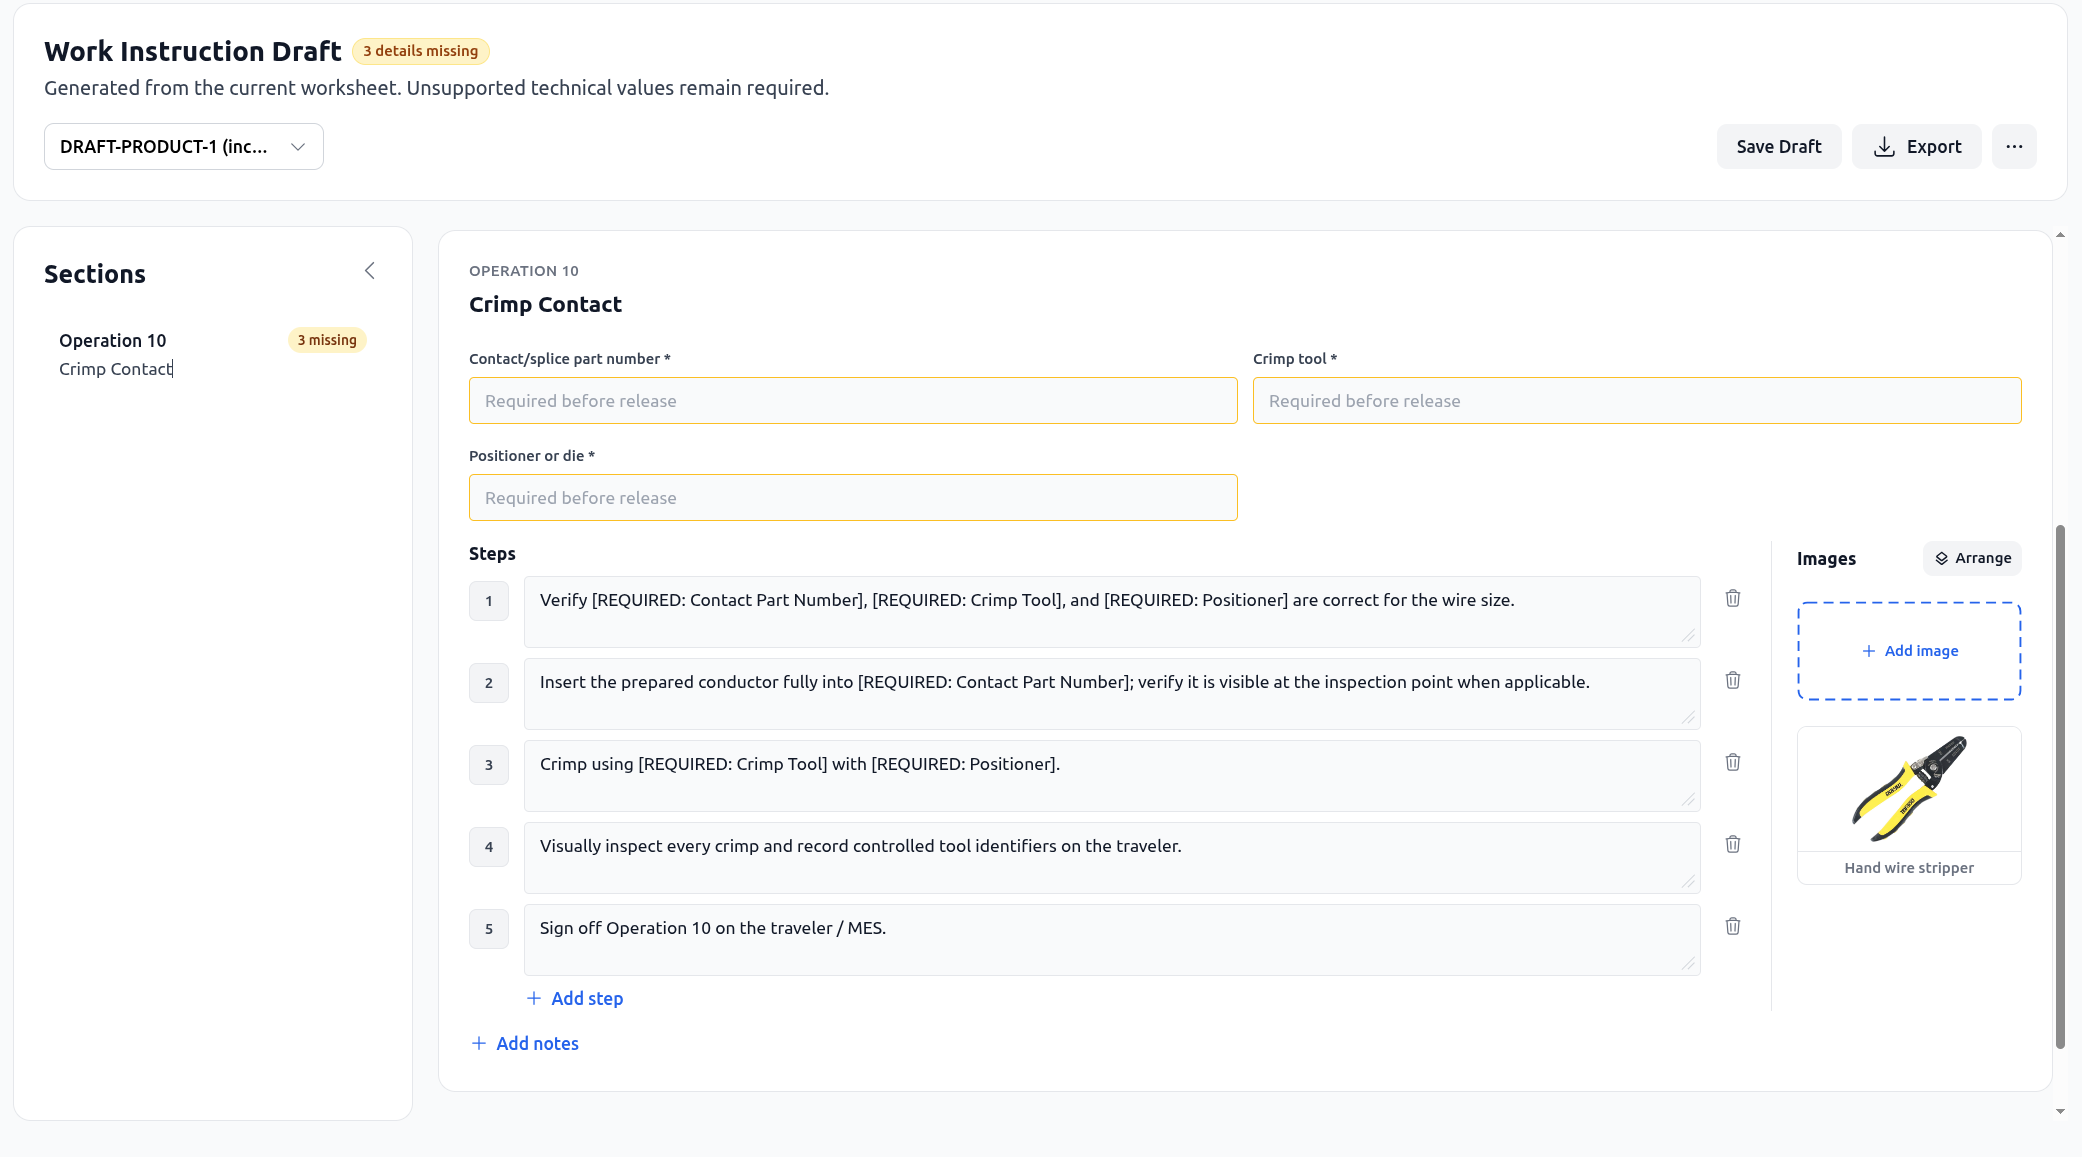
Task: Click the Arrange images button
Action: (x=1972, y=558)
